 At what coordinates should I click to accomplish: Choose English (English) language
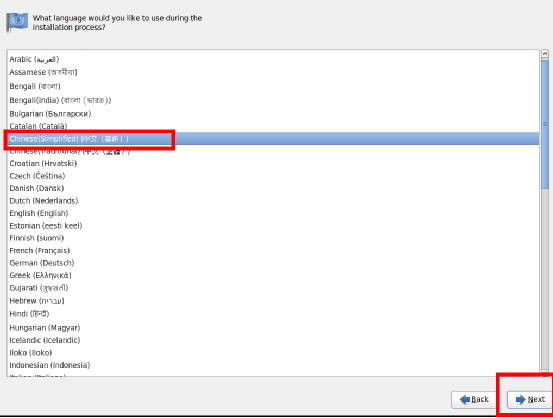point(273,213)
